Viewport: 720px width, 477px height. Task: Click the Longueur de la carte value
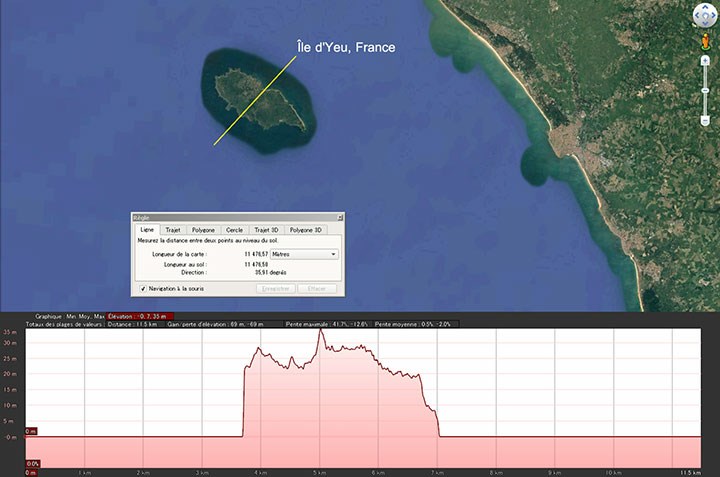coord(256,254)
